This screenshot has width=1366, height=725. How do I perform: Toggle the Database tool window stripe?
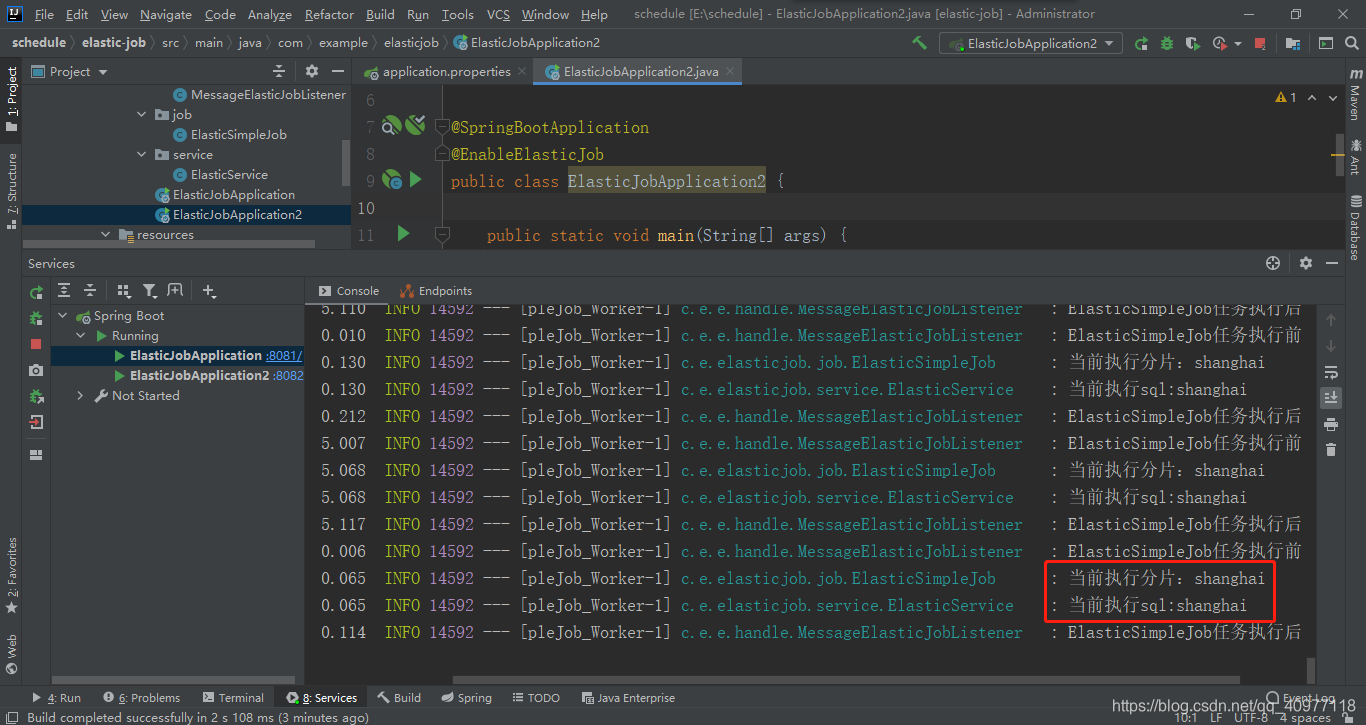click(1355, 228)
